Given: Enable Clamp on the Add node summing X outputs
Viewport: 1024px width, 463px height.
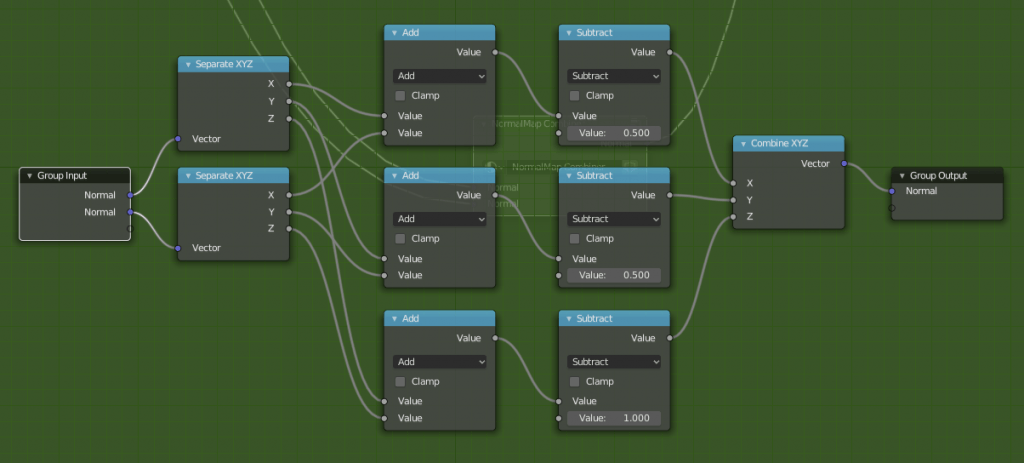Looking at the screenshot, I should (400, 96).
